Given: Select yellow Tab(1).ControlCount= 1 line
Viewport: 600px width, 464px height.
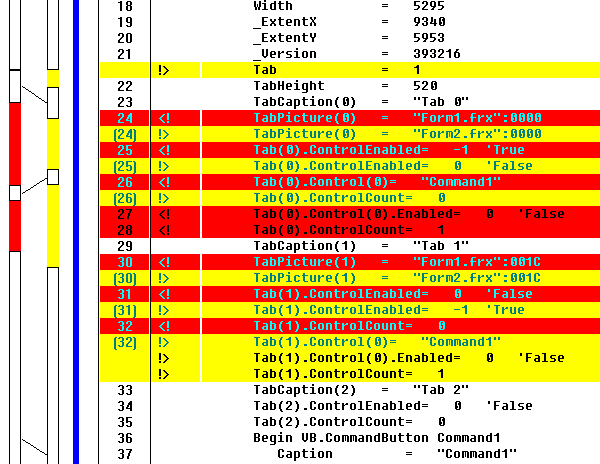Looking at the screenshot, I should 401,374.
